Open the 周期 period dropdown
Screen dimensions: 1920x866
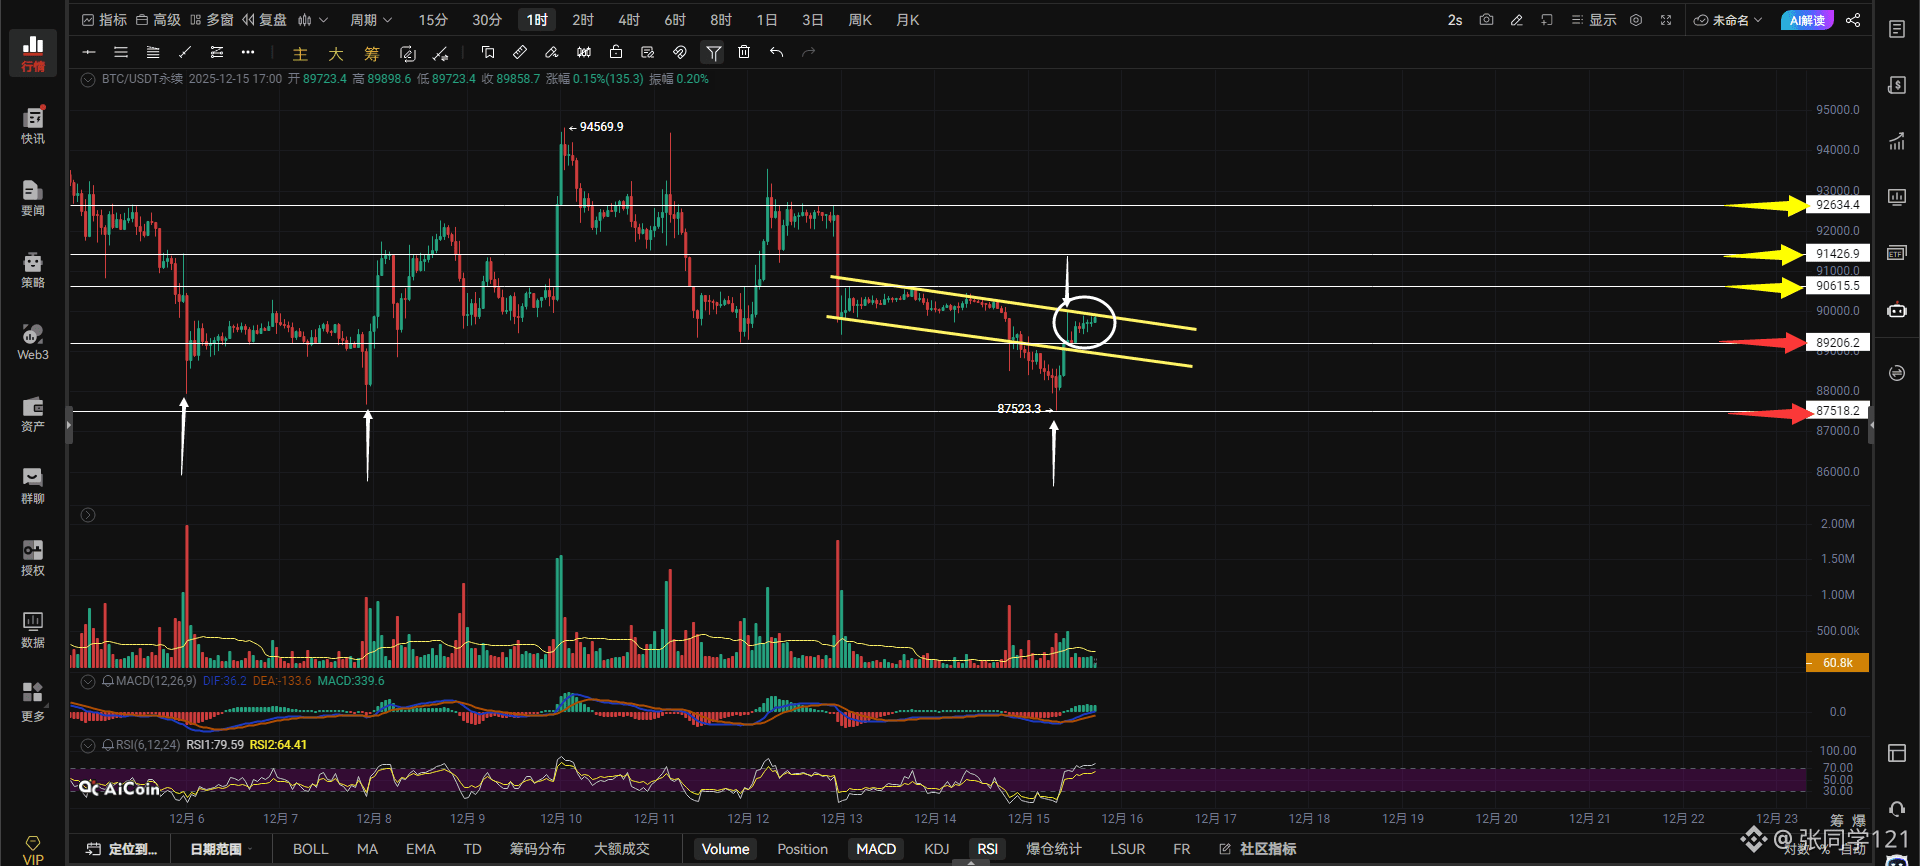(371, 20)
